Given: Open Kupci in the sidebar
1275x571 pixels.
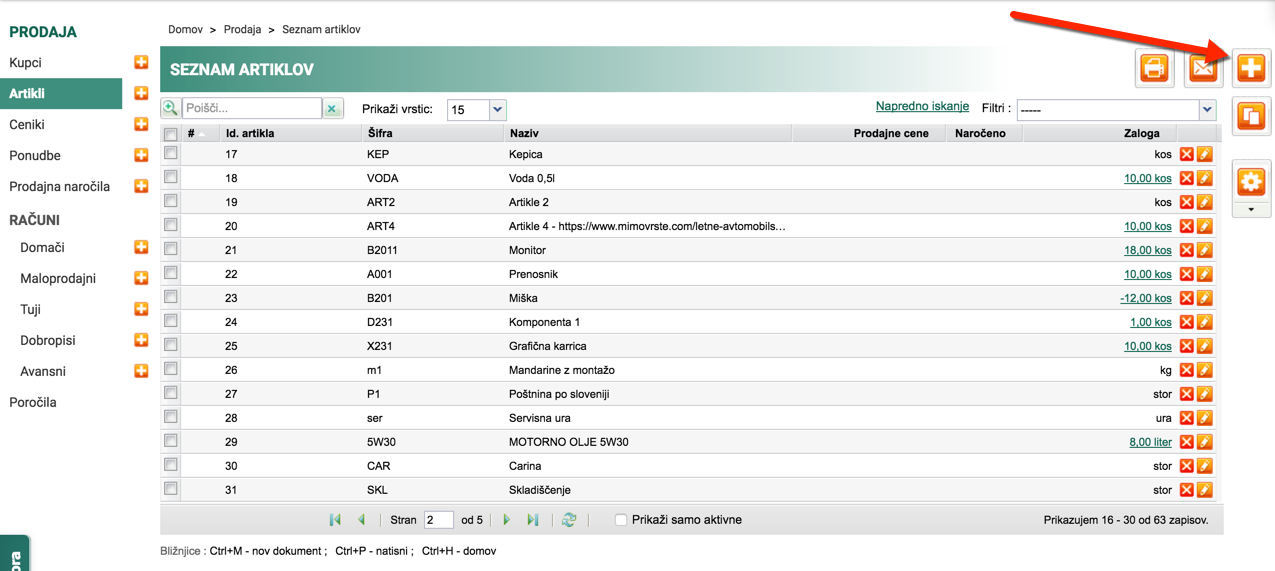Looking at the screenshot, I should coord(25,62).
